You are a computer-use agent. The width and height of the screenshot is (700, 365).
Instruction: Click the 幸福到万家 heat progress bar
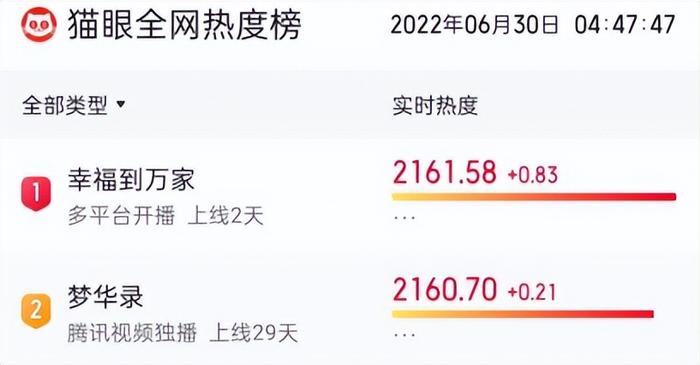click(534, 197)
